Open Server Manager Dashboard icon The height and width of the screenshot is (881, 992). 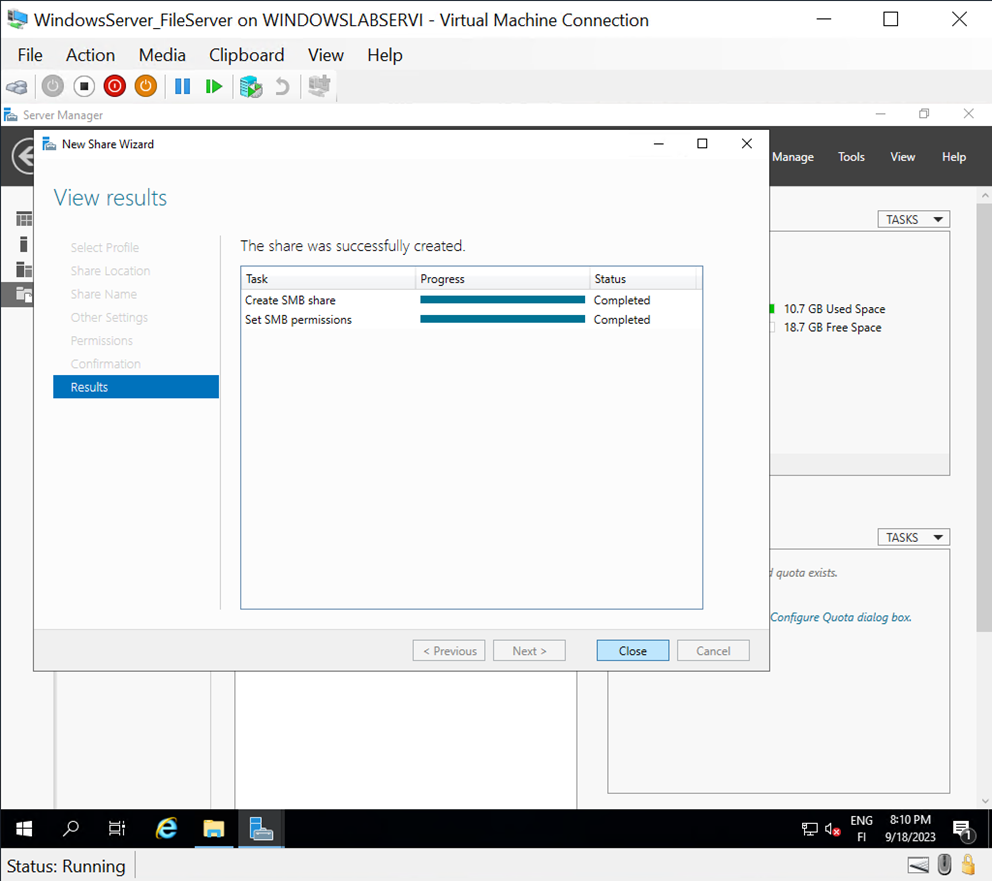tap(22, 218)
